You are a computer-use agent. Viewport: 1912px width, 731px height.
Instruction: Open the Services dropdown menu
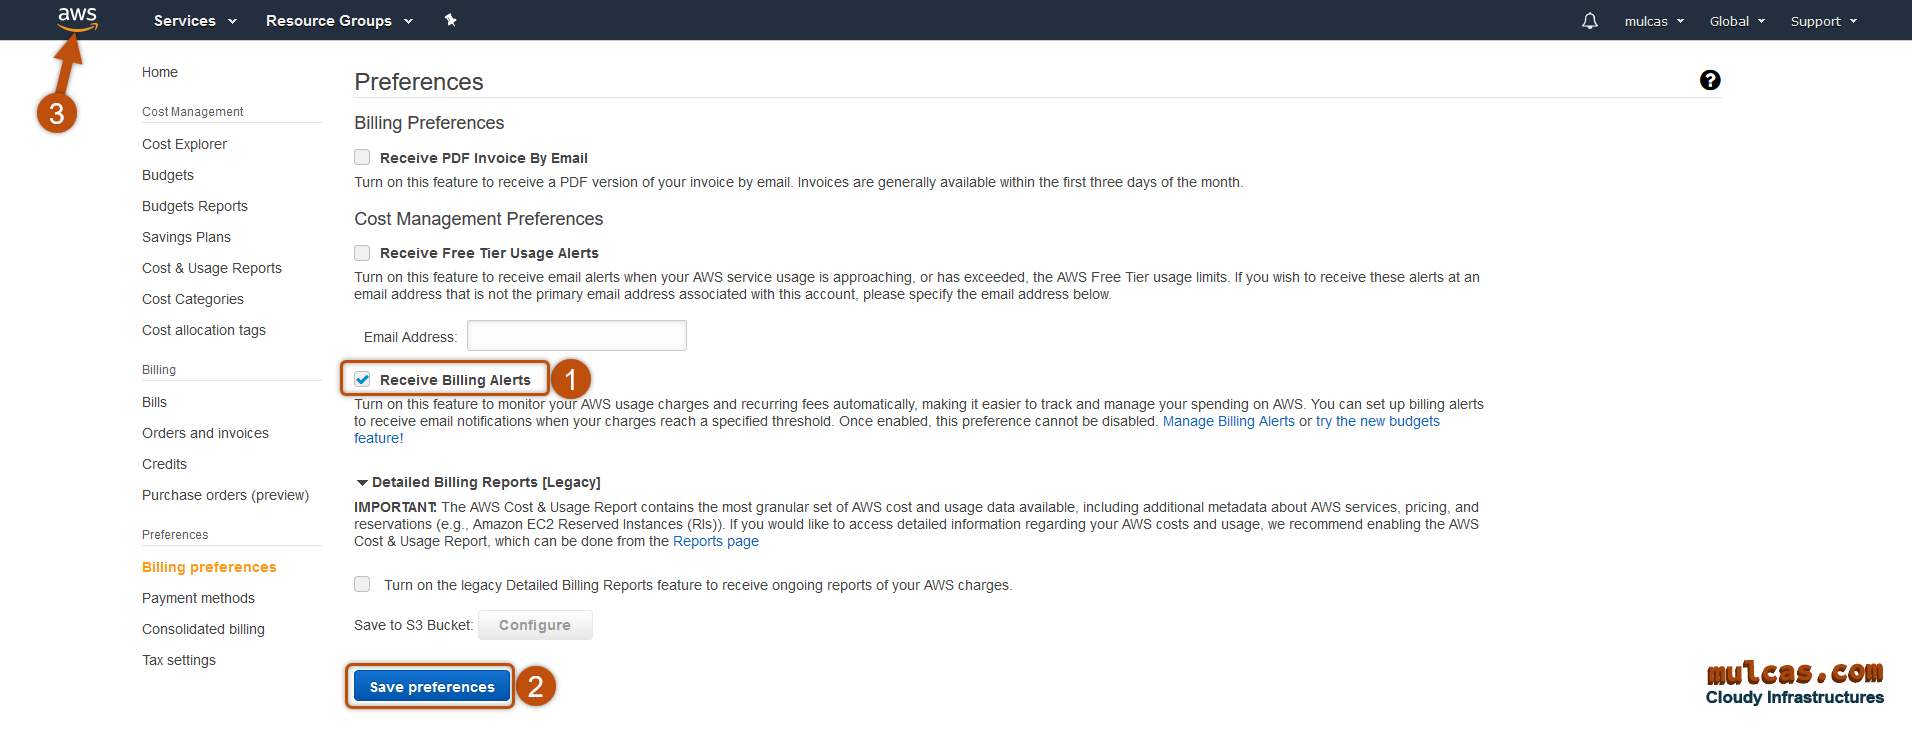[195, 21]
